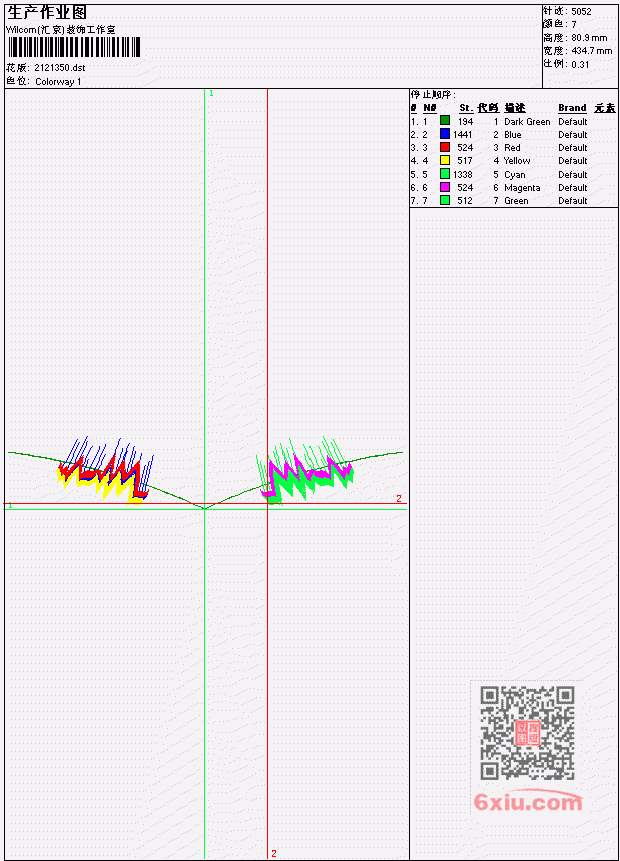The height and width of the screenshot is (861, 620).
Task: Select stitch count '1441' in Blue row
Action: point(462,135)
